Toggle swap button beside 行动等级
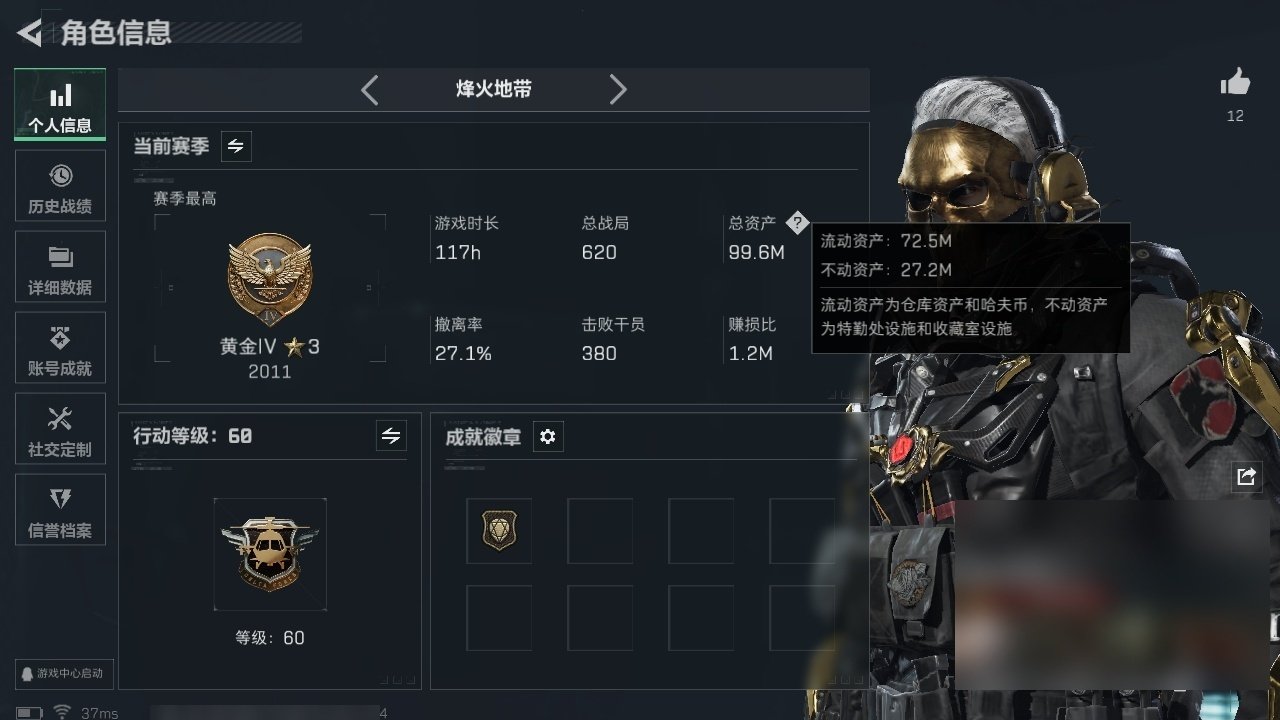 tap(391, 436)
